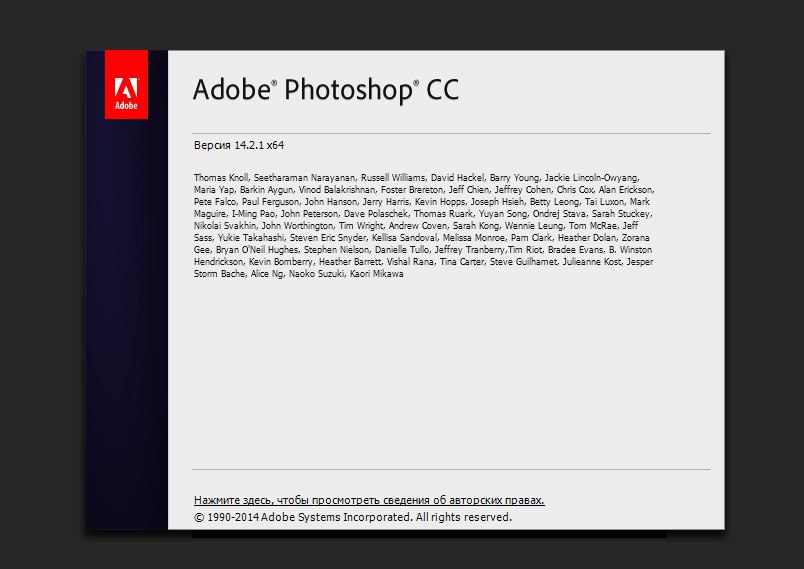Click the name Nikolai Svakhin in credits
This screenshot has height=569, width=804.
[x=225, y=226]
